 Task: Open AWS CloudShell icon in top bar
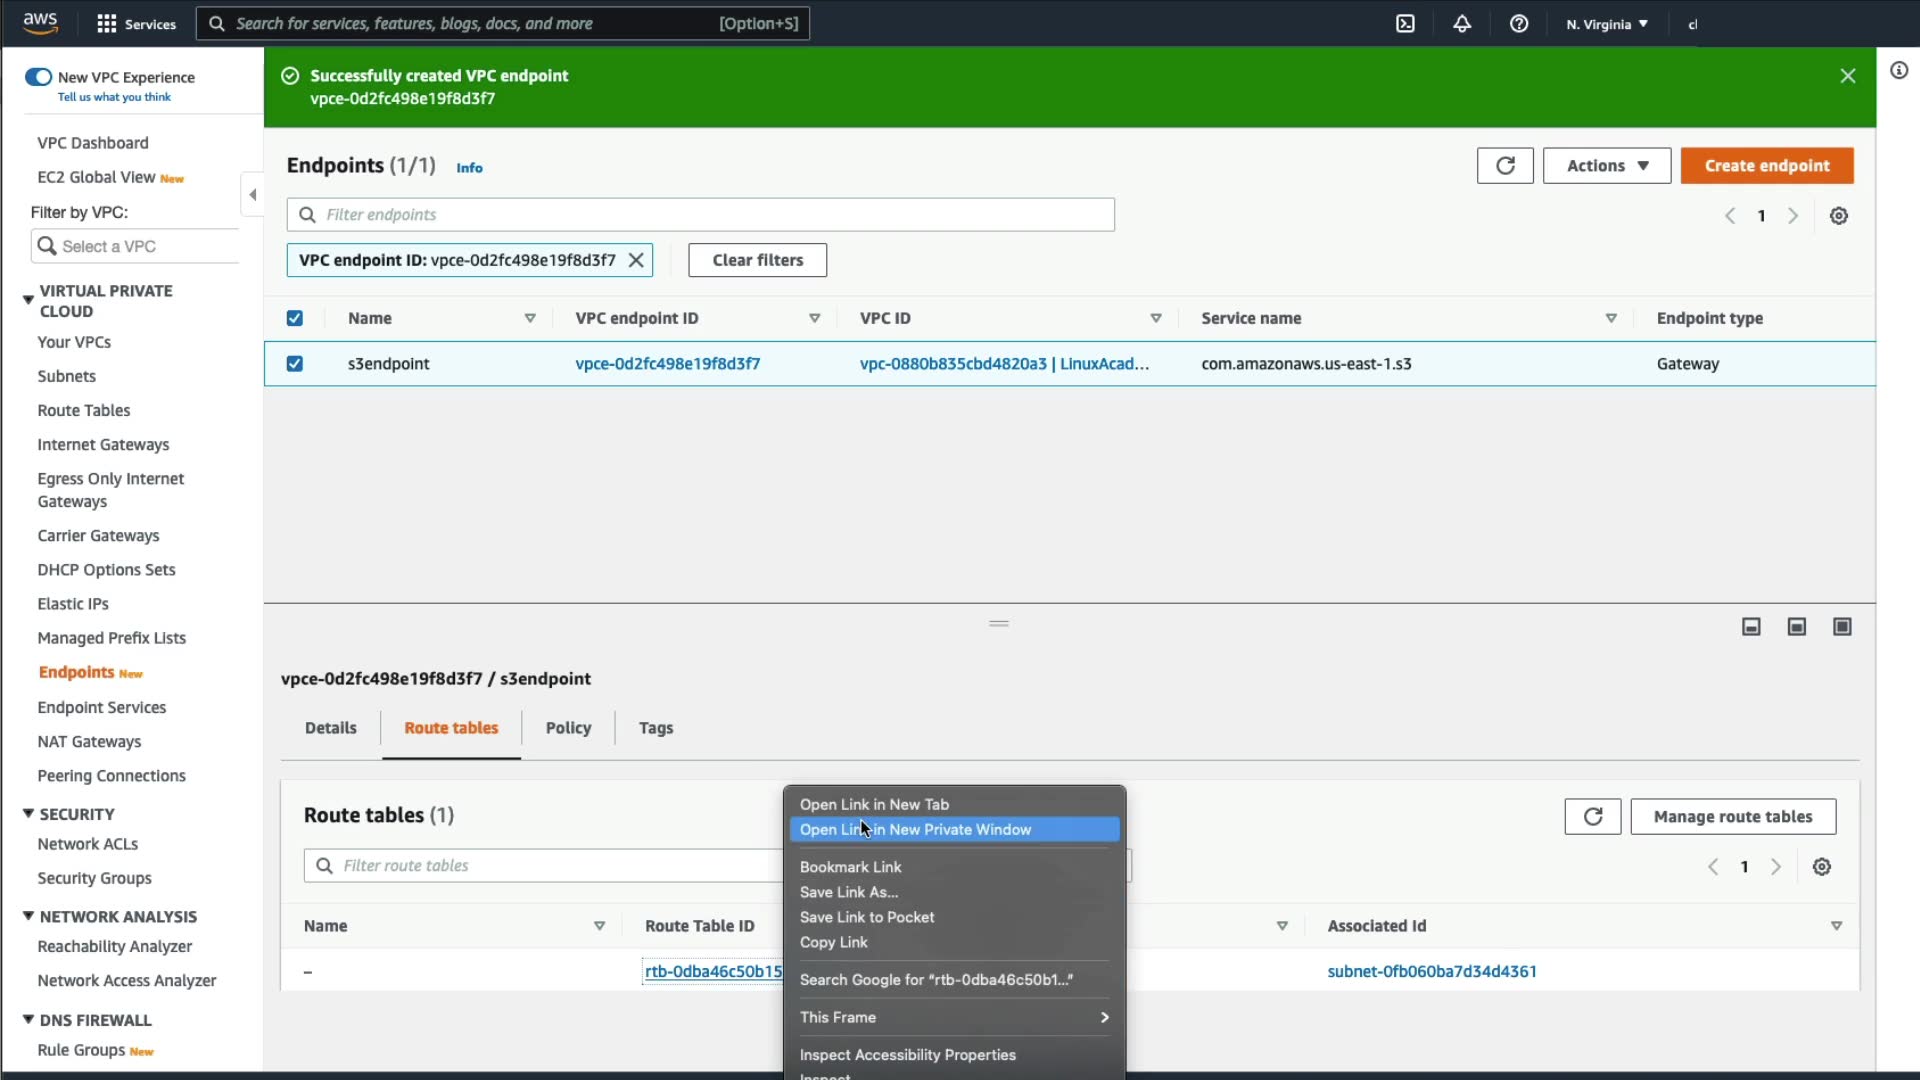pyautogui.click(x=1405, y=24)
